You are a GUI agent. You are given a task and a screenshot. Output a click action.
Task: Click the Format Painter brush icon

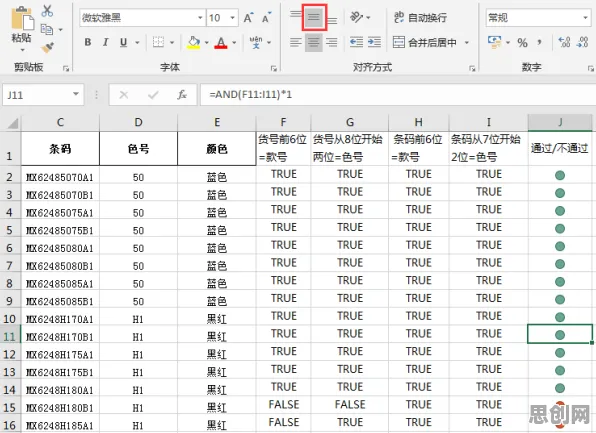point(48,47)
